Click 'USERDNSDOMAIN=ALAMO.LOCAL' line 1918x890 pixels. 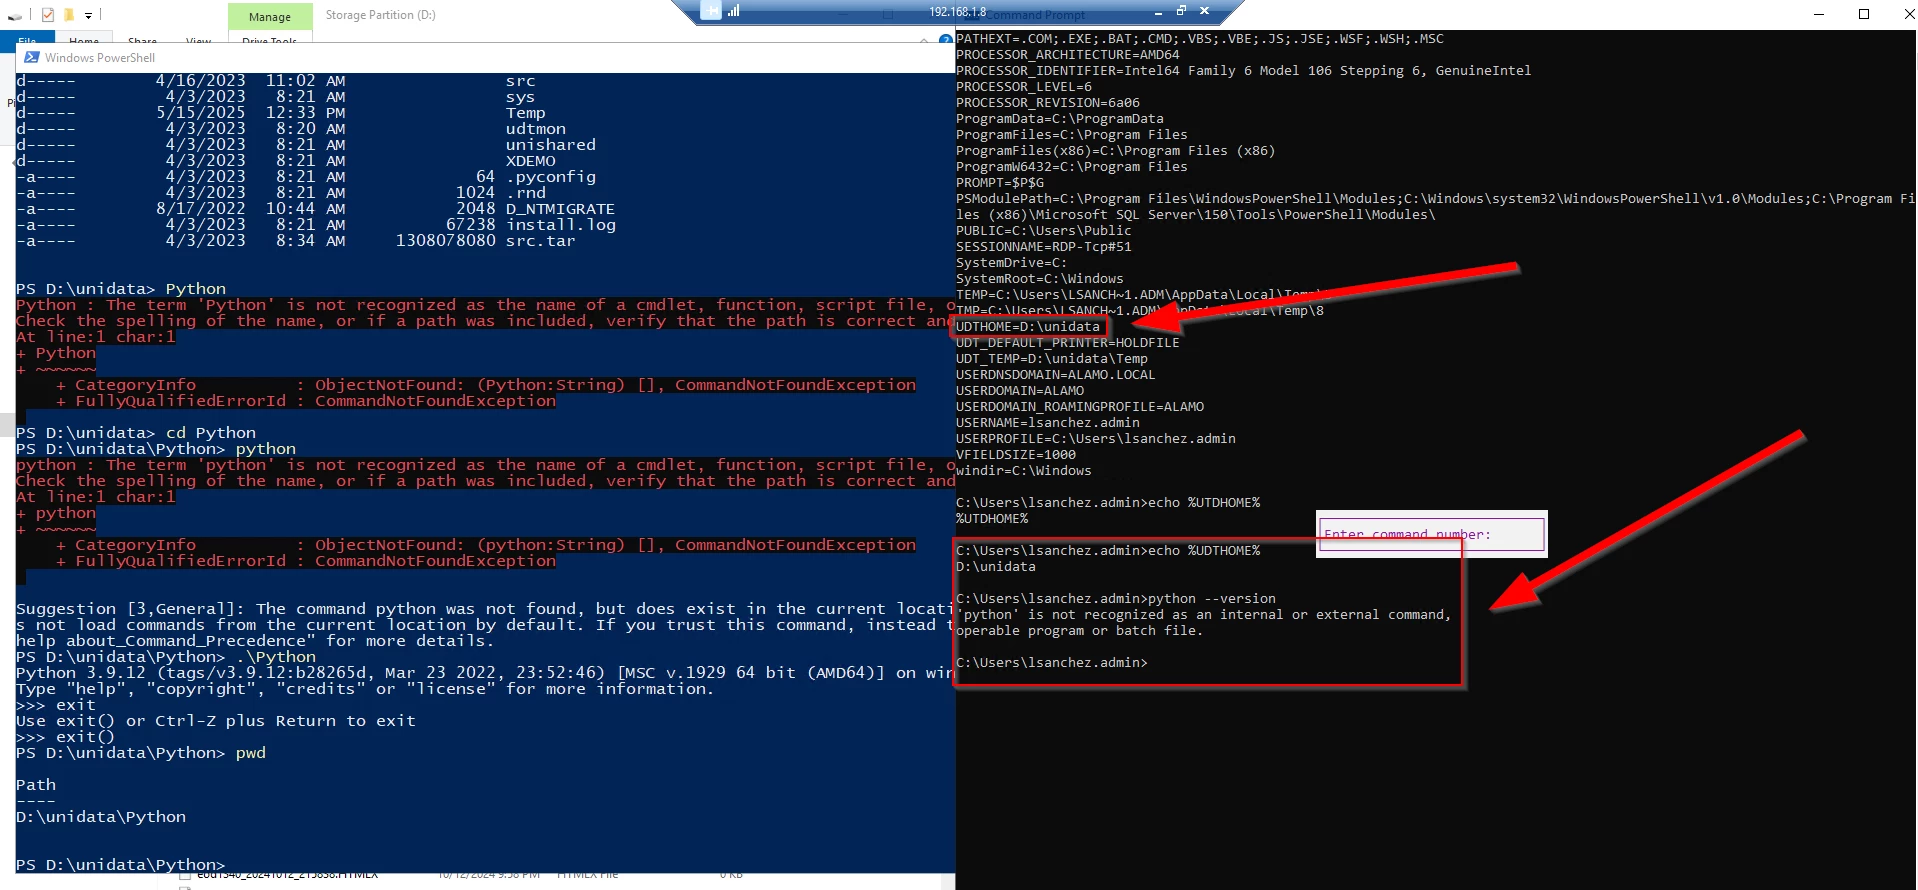tap(1056, 375)
